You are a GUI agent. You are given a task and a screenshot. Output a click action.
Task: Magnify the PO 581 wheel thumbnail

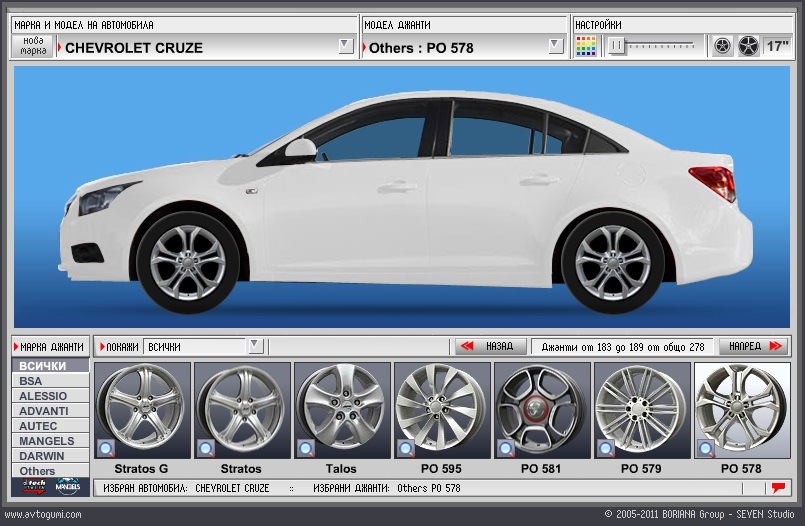[506, 449]
